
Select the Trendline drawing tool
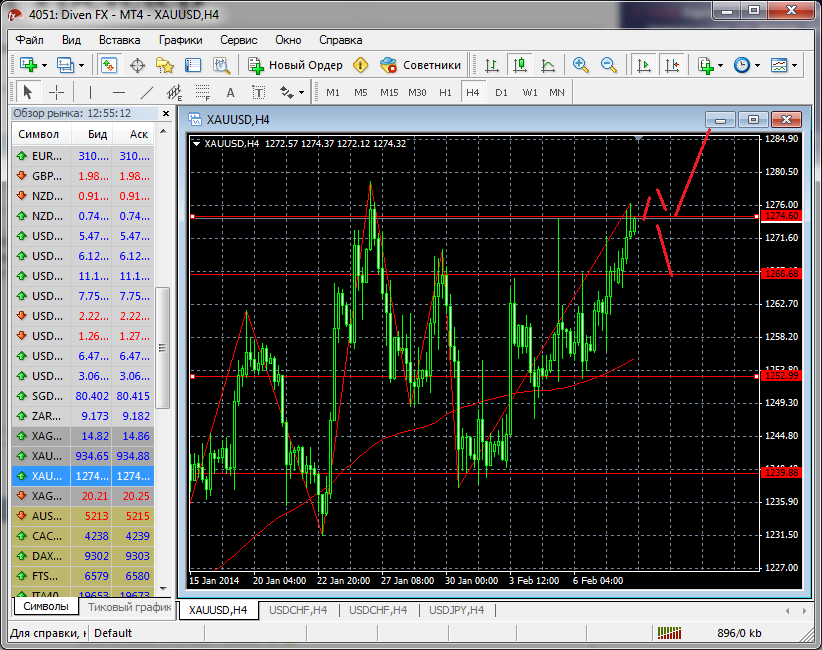147,92
